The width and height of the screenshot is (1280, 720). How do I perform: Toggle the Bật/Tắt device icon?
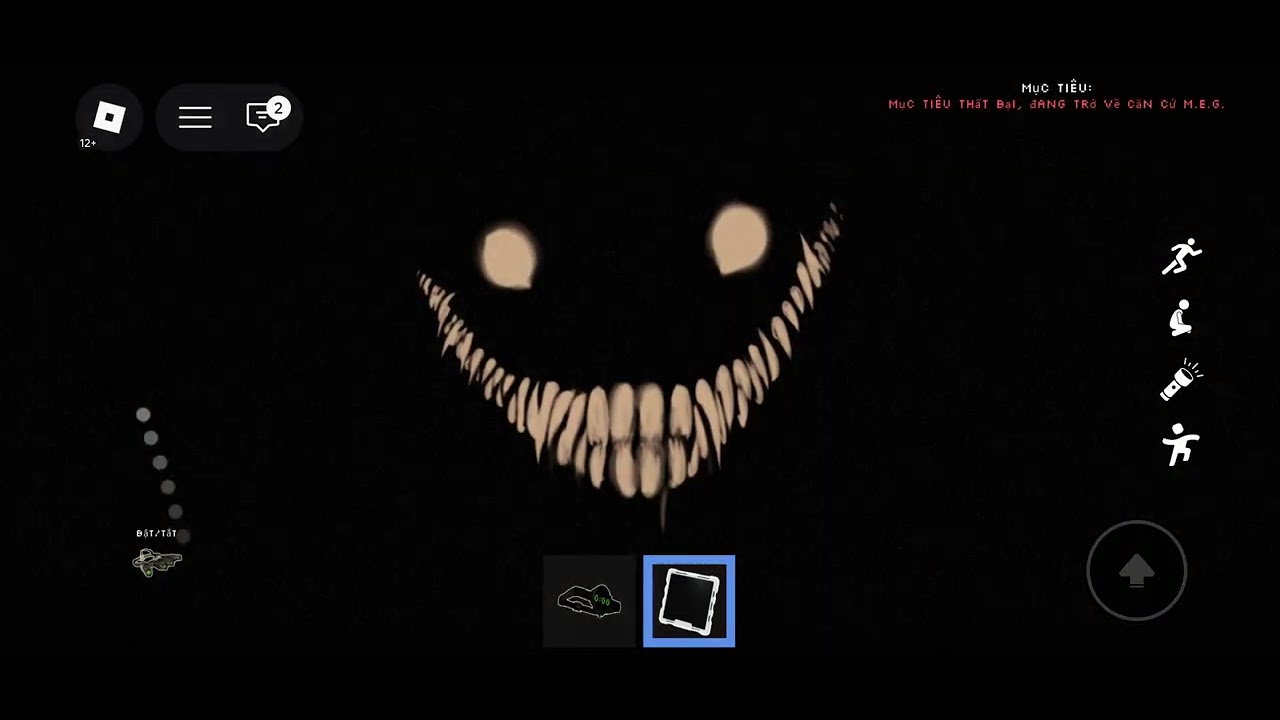point(157,562)
